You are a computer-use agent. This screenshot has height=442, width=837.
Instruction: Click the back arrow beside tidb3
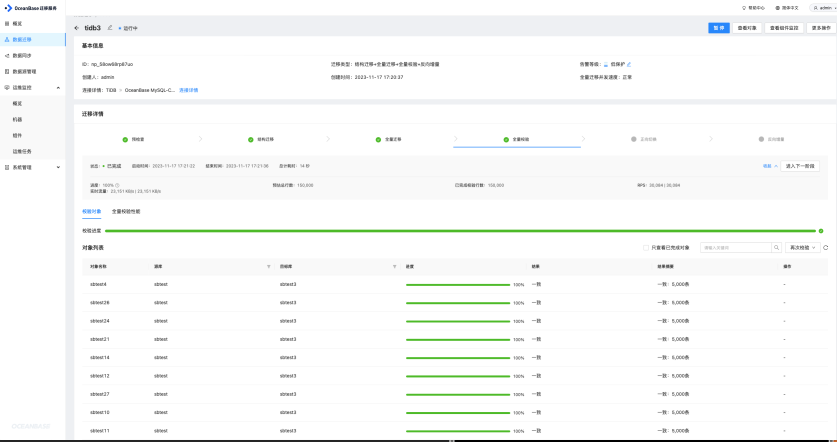point(77,28)
